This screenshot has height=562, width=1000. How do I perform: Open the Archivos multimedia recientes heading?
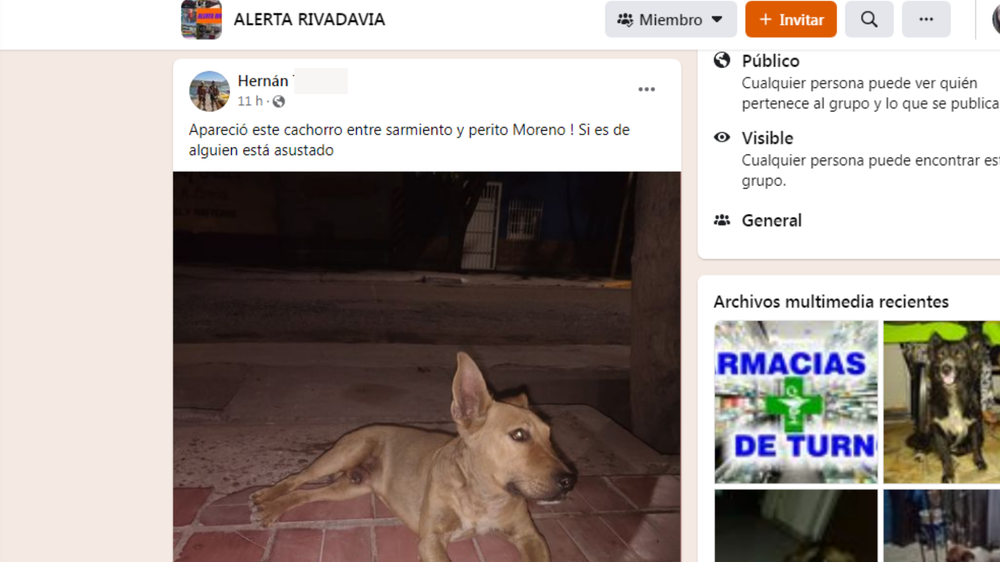tap(831, 301)
